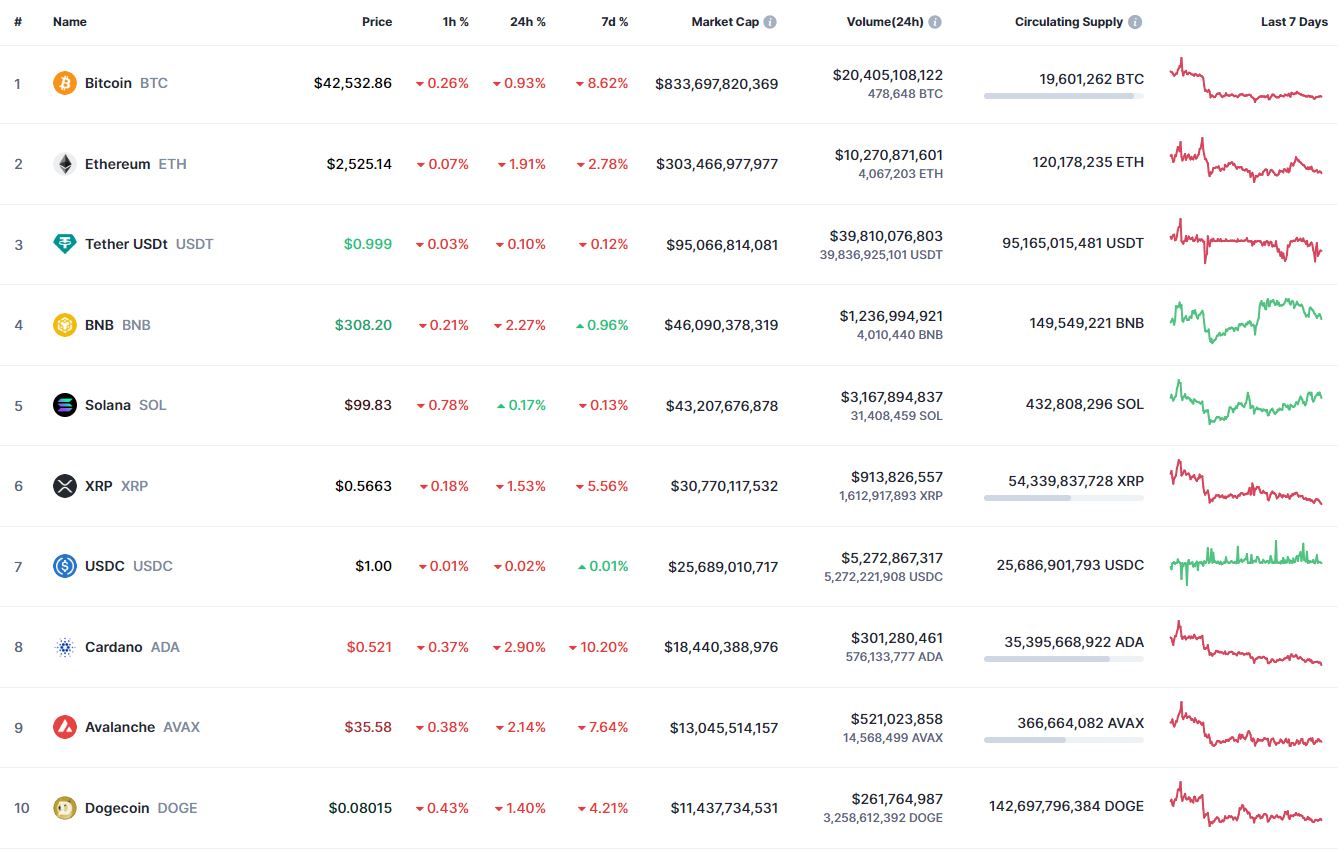Click the BNB yellow logo icon
The width and height of the screenshot is (1344, 852).
pos(65,325)
